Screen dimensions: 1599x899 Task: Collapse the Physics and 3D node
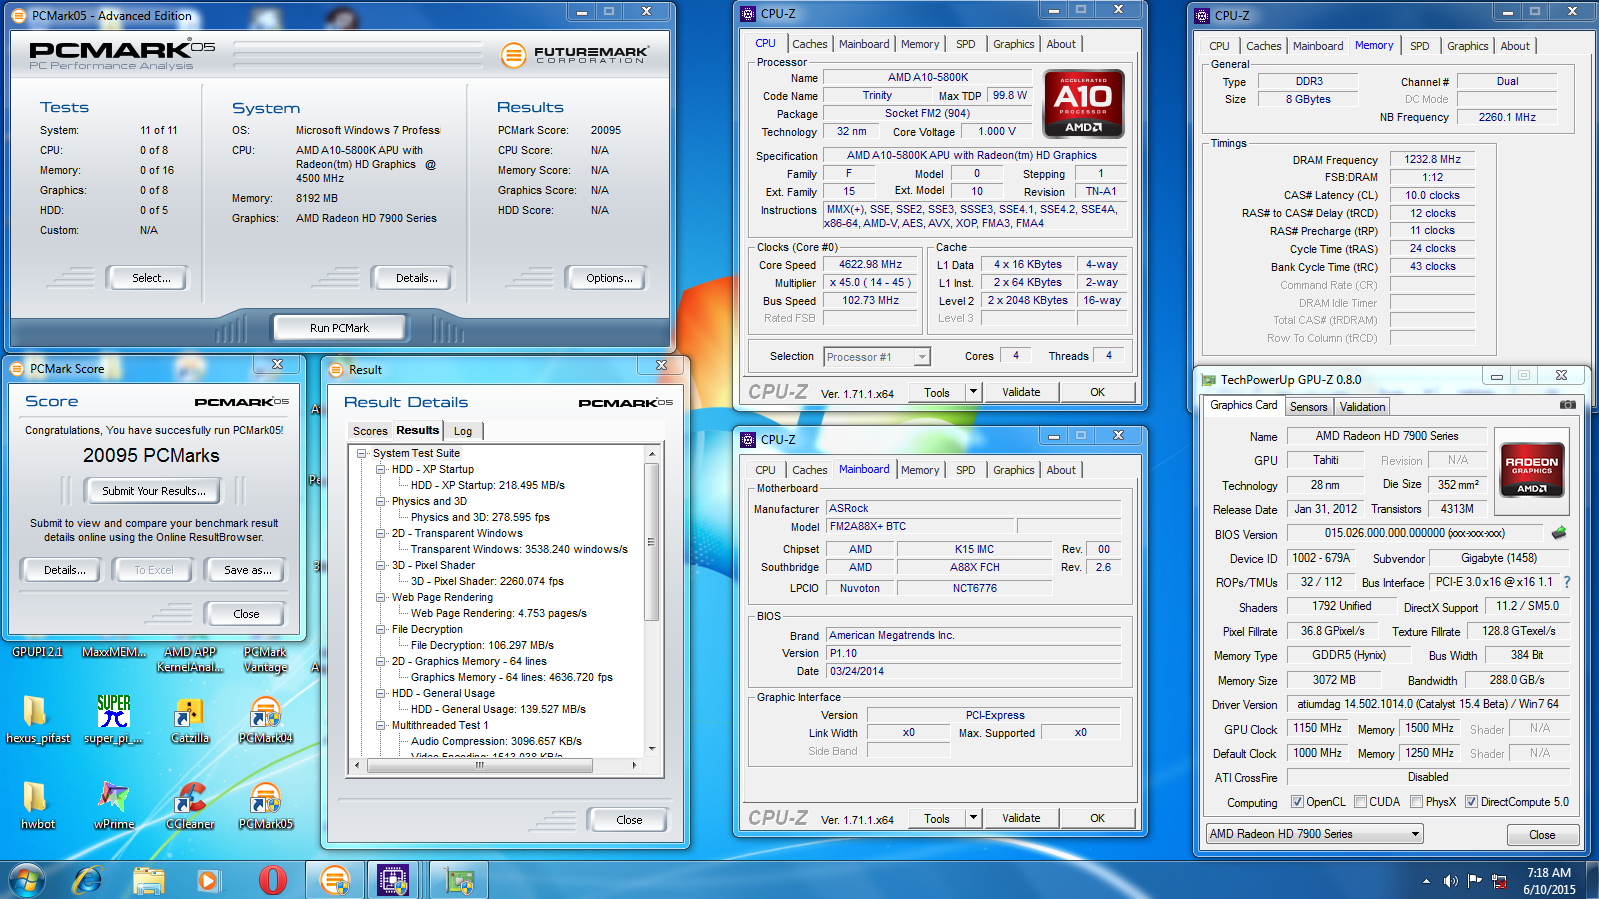click(381, 501)
